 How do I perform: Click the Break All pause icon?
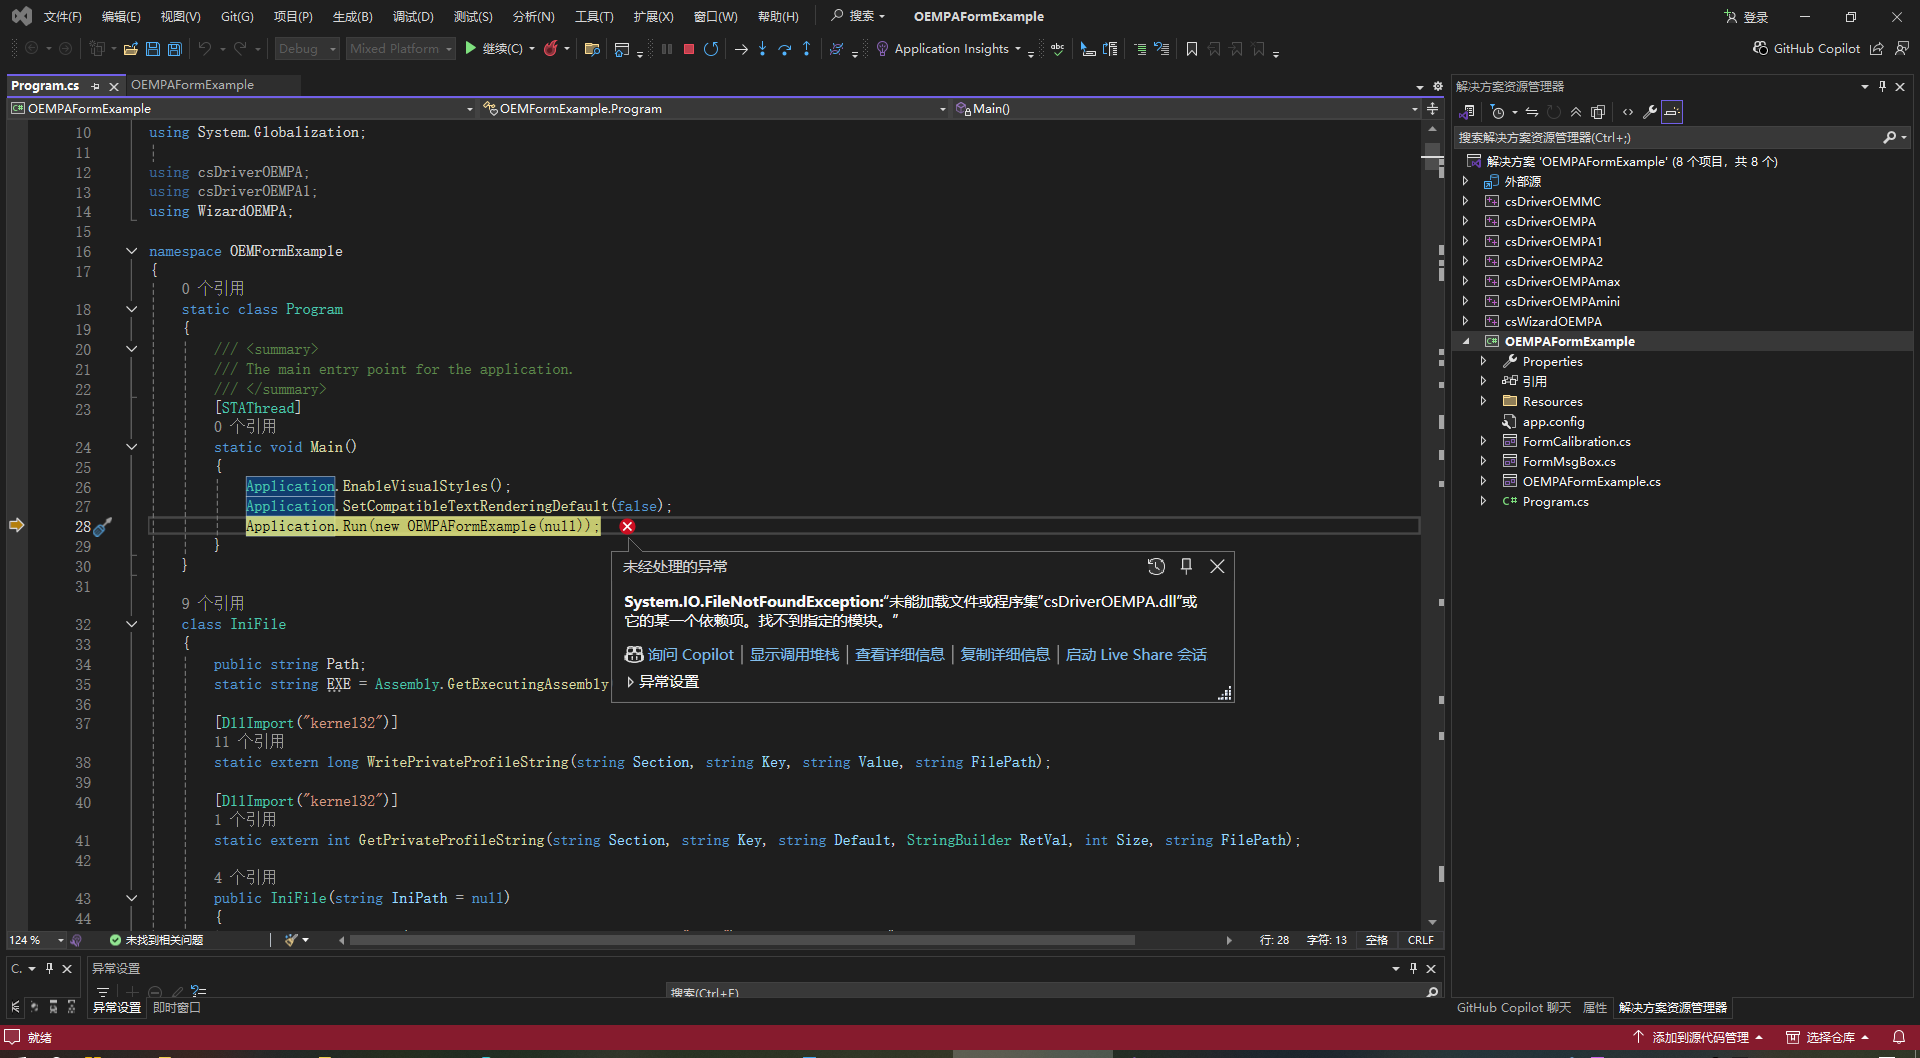pos(667,48)
